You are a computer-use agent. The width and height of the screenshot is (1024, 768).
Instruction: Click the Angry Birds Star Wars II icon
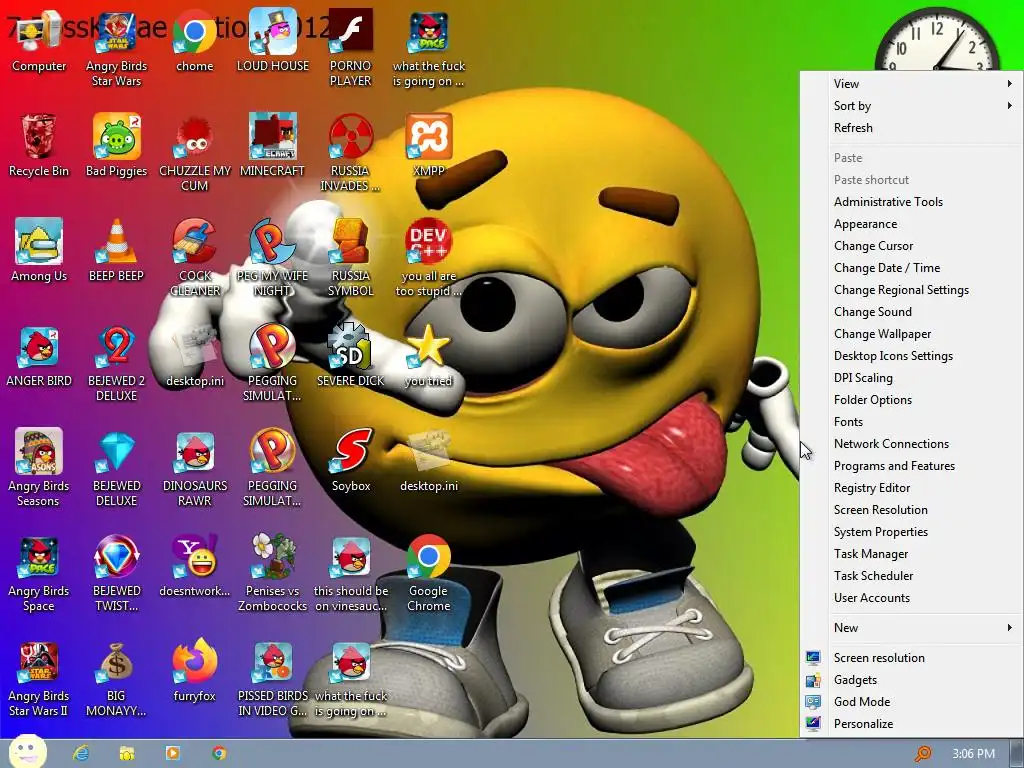coord(39,679)
